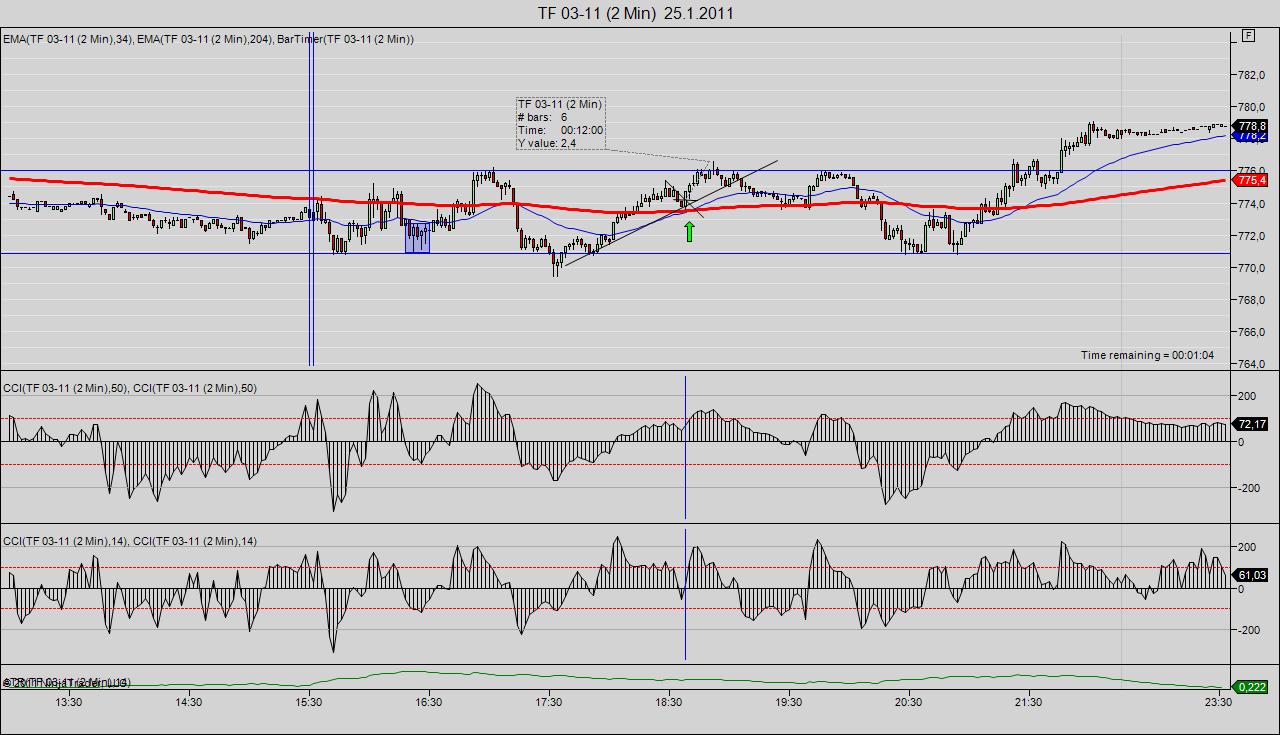Screen dimensions: 1280x735
Task: Click the 200 axis label in CCI 14 panel
Action: click(x=1247, y=548)
